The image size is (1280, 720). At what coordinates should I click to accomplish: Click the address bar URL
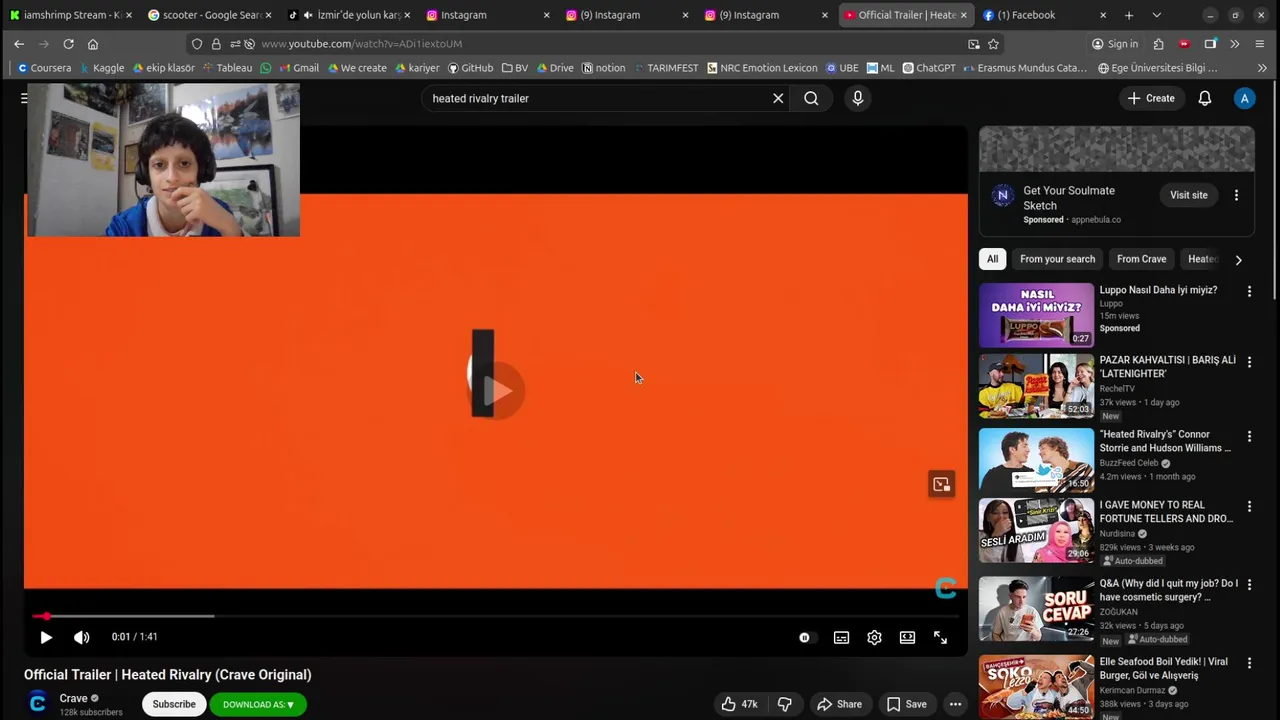(361, 44)
